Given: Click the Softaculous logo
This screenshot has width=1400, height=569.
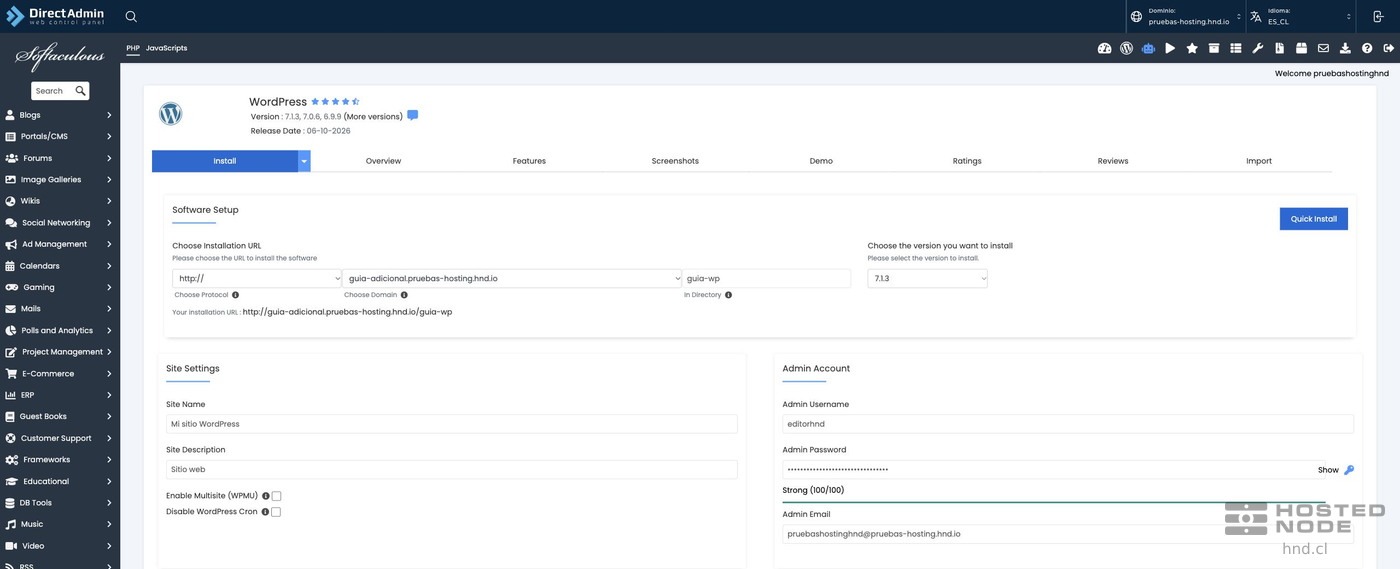Looking at the screenshot, I should pos(60,56).
